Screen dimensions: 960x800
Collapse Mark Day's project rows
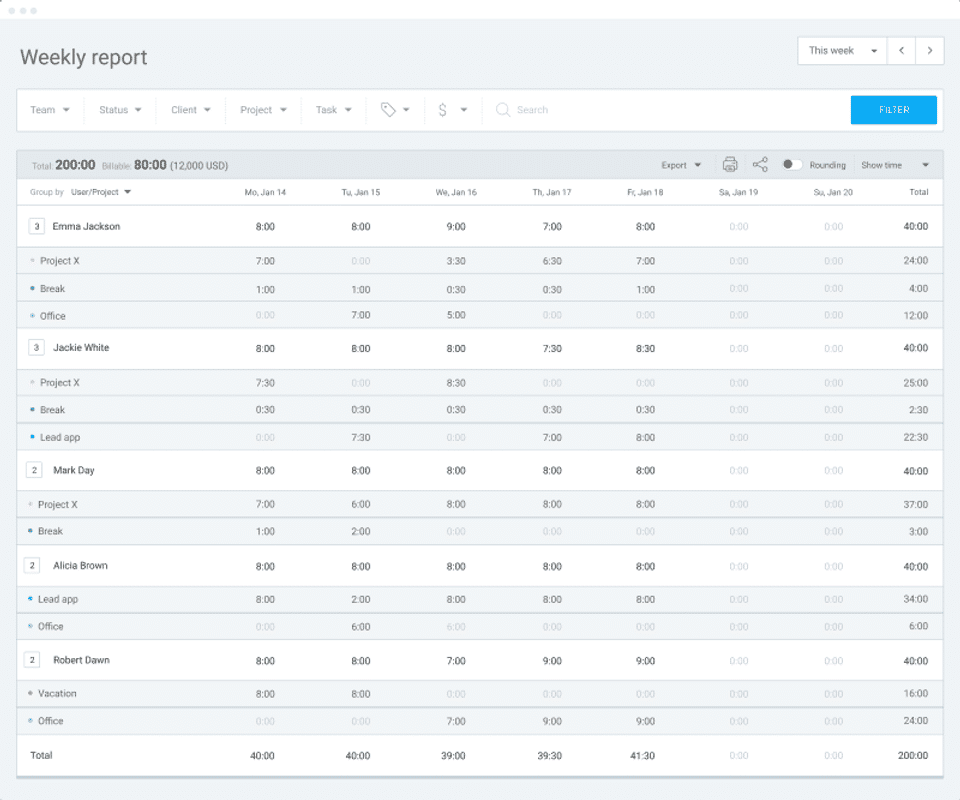(x=35, y=470)
